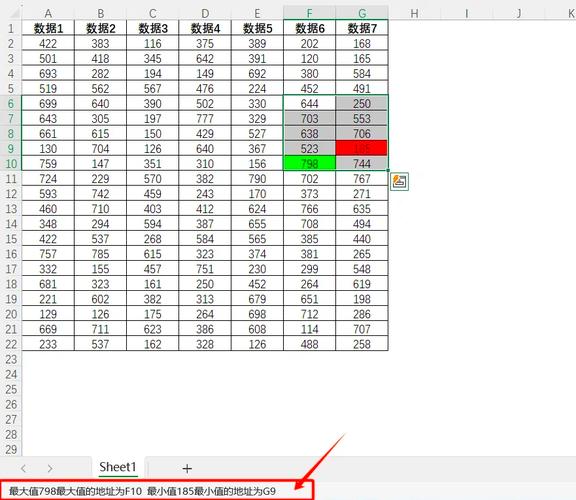Go to previous sheet using left arrow
Viewport: 576px width, 500px height.
(x=24, y=468)
